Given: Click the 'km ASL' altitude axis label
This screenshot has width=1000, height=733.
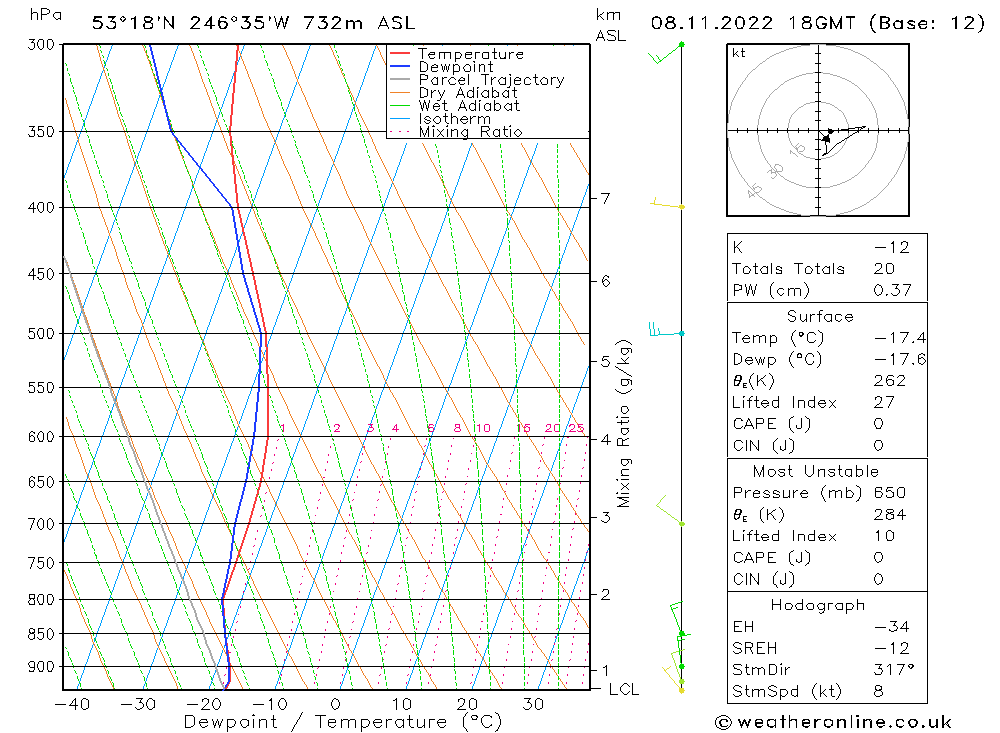Looking at the screenshot, I should point(610,26).
